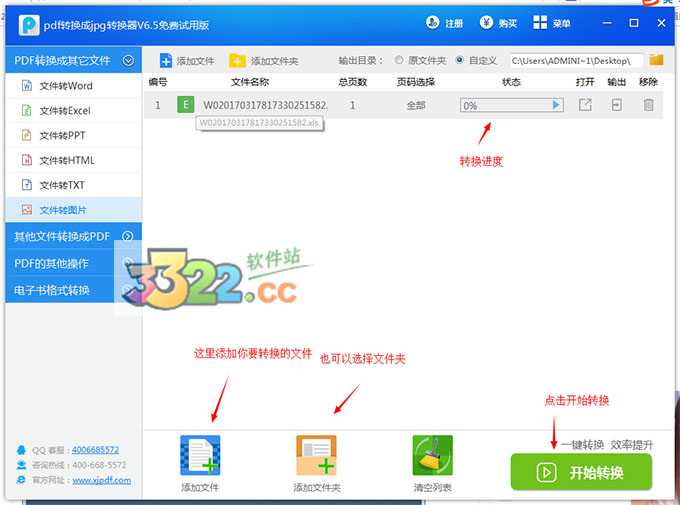Click the 添加文件夹 text in top toolbar

coord(274,61)
